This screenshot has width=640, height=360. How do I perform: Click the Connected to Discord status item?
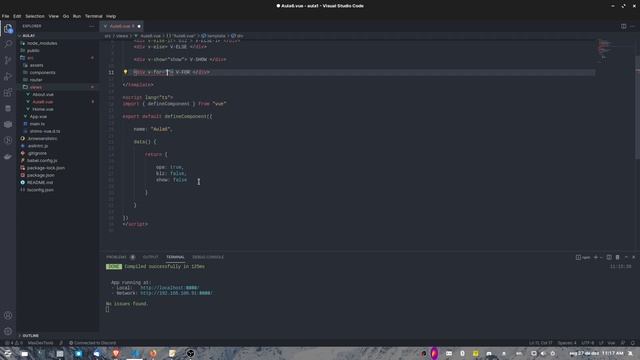(x=92, y=343)
